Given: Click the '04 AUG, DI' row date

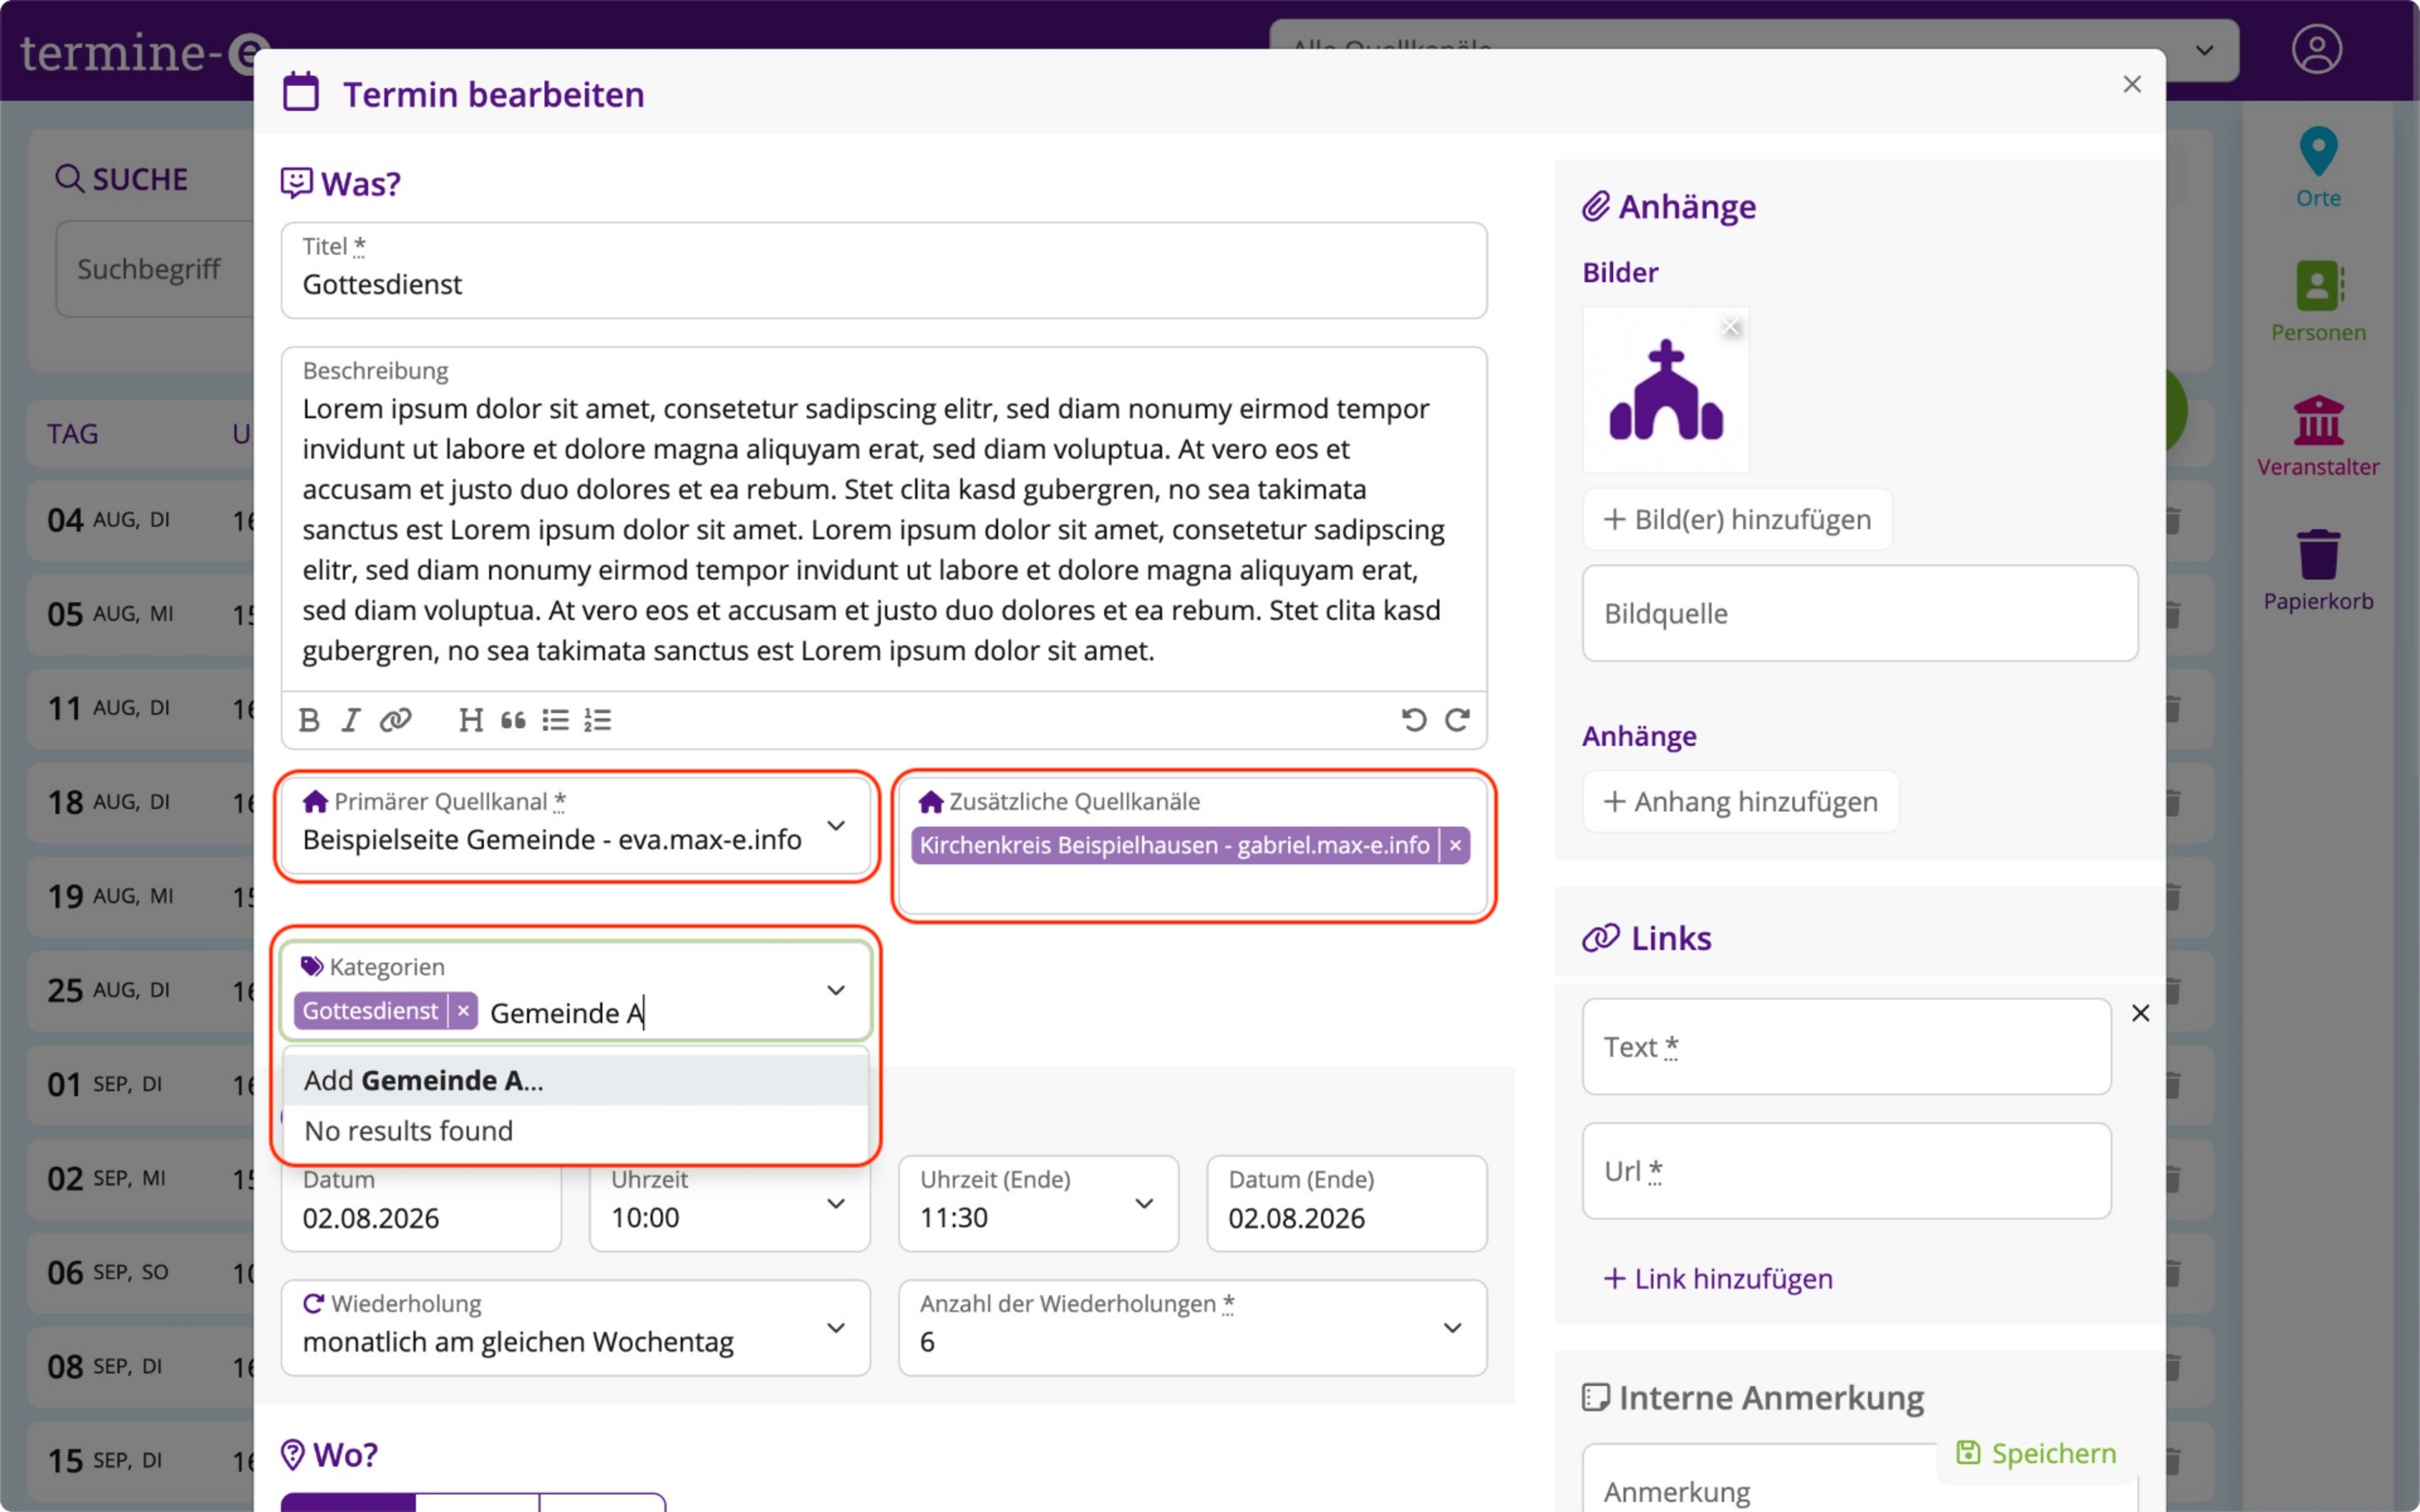Looking at the screenshot, I should coord(108,520).
